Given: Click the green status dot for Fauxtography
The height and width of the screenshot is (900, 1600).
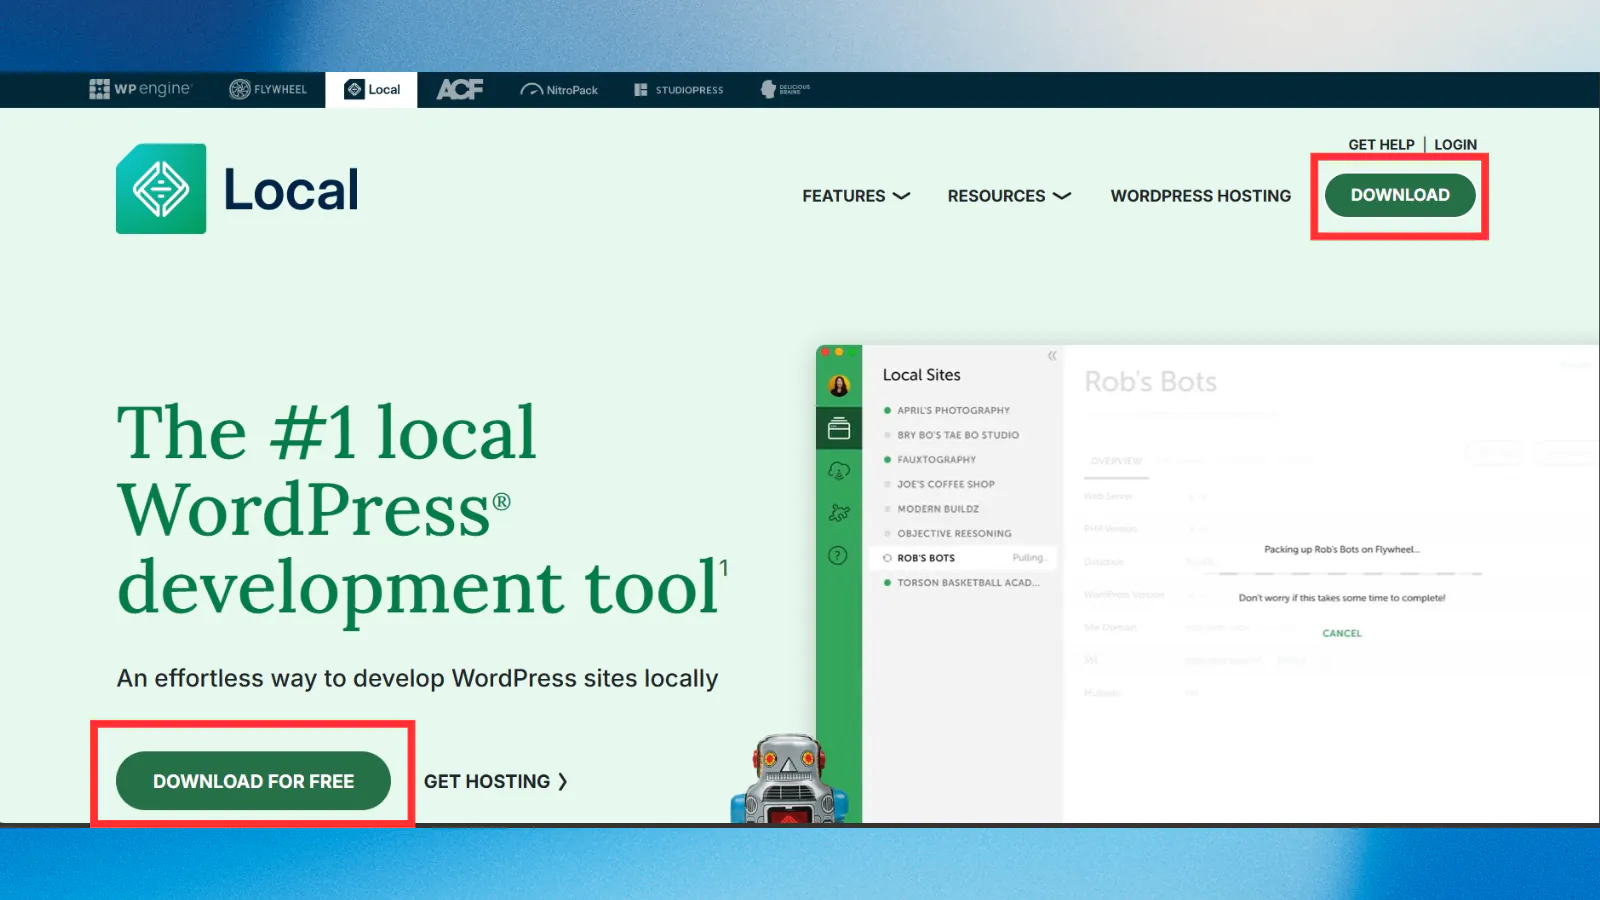Looking at the screenshot, I should coord(887,460).
